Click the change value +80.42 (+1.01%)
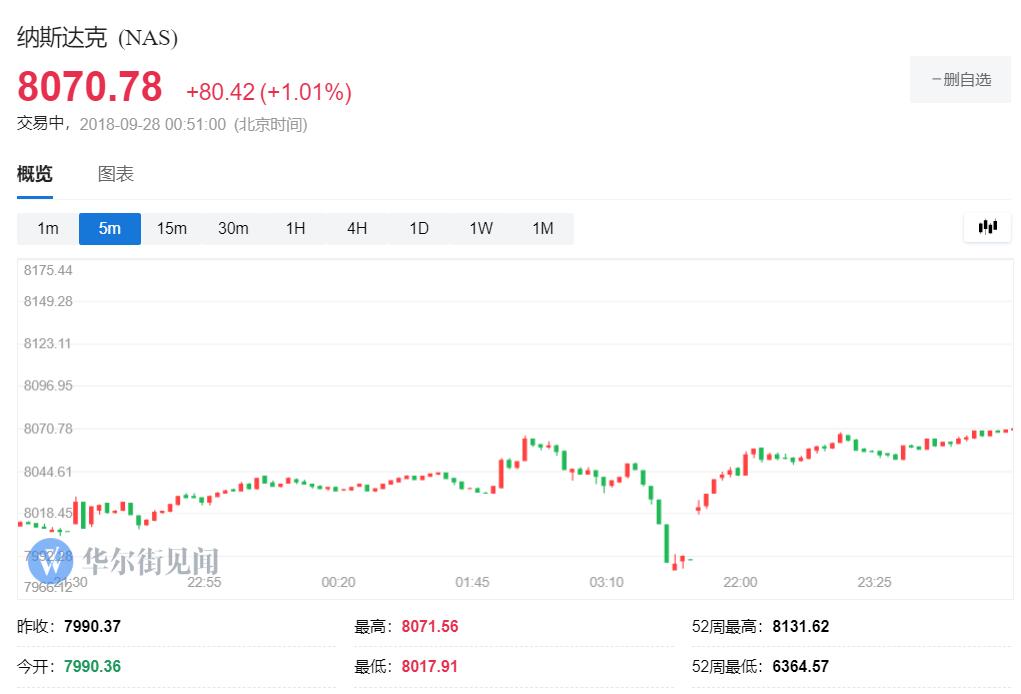1021x694 pixels. [x=269, y=92]
